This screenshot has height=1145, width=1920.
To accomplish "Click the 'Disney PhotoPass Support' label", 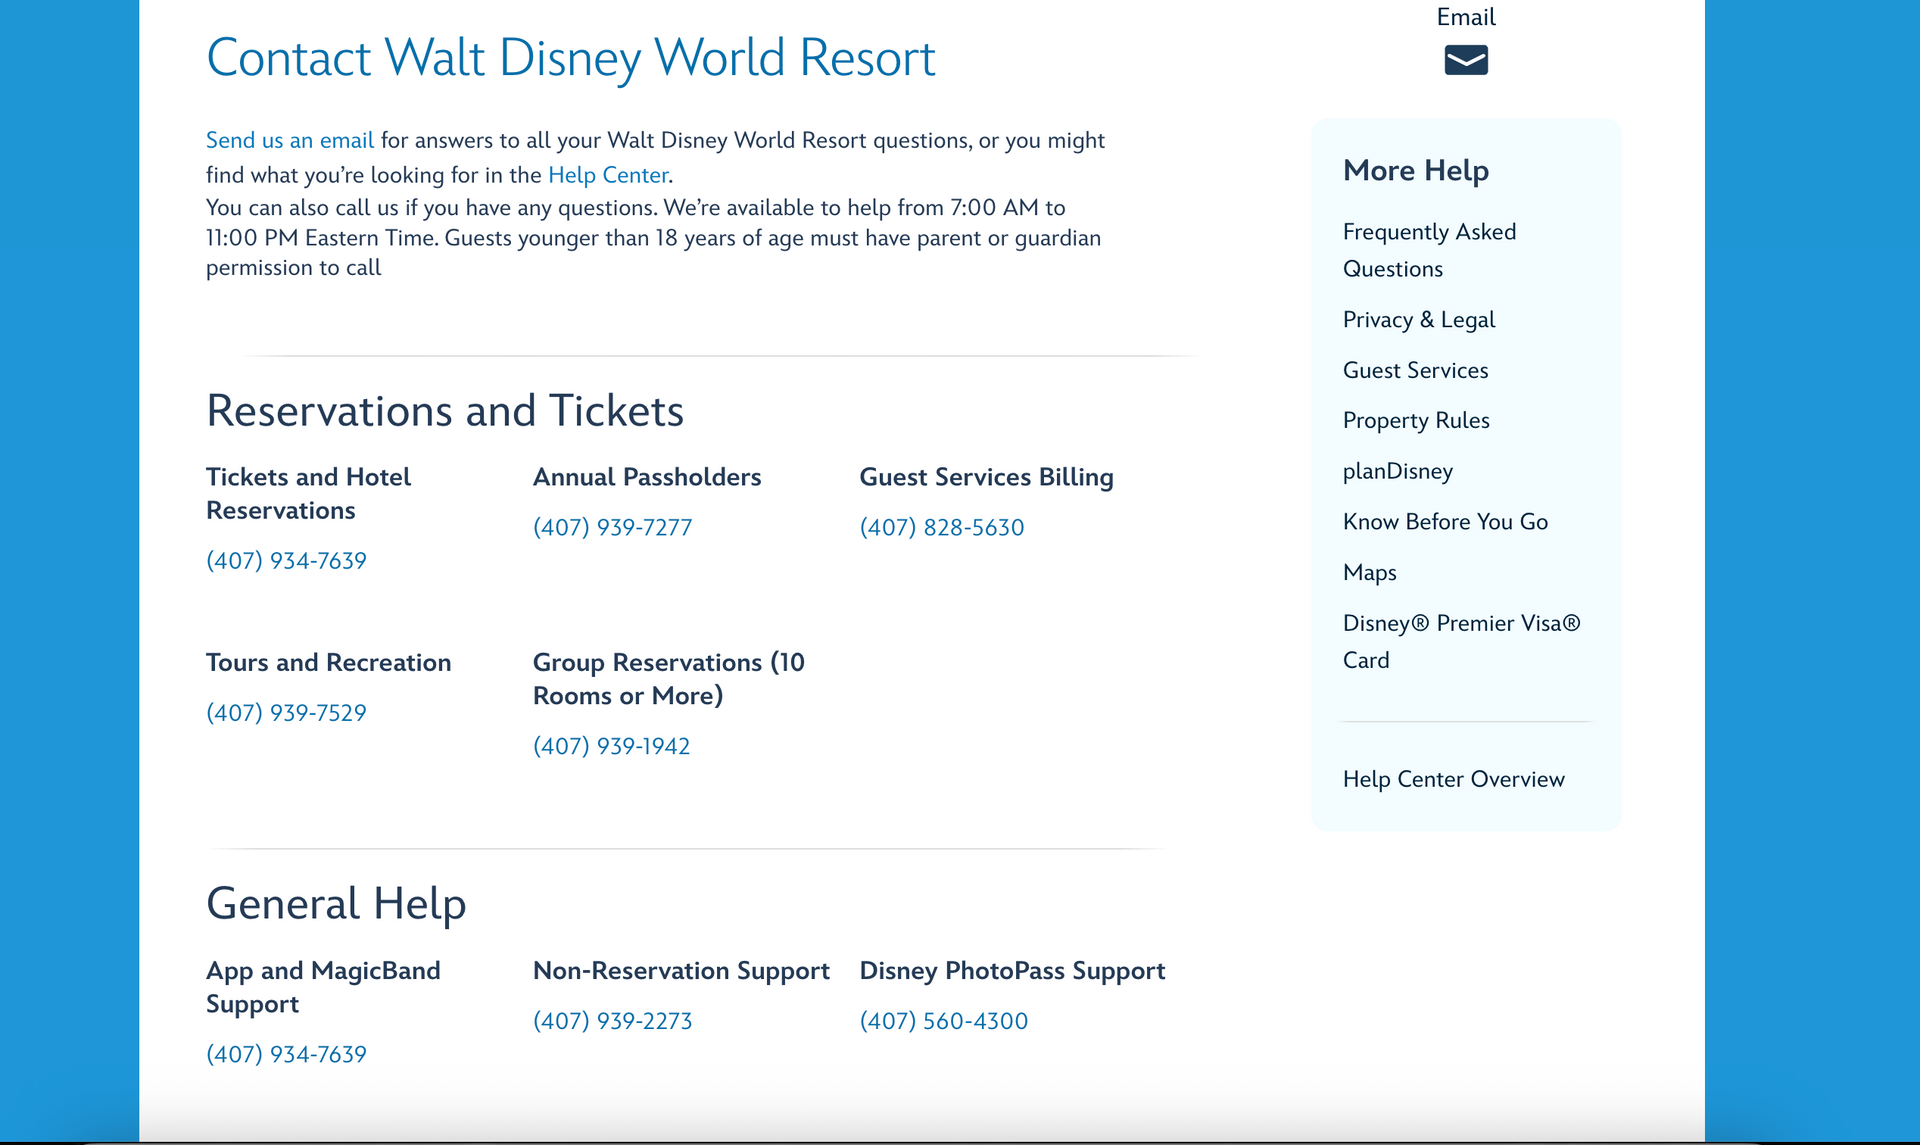I will coord(1012,971).
